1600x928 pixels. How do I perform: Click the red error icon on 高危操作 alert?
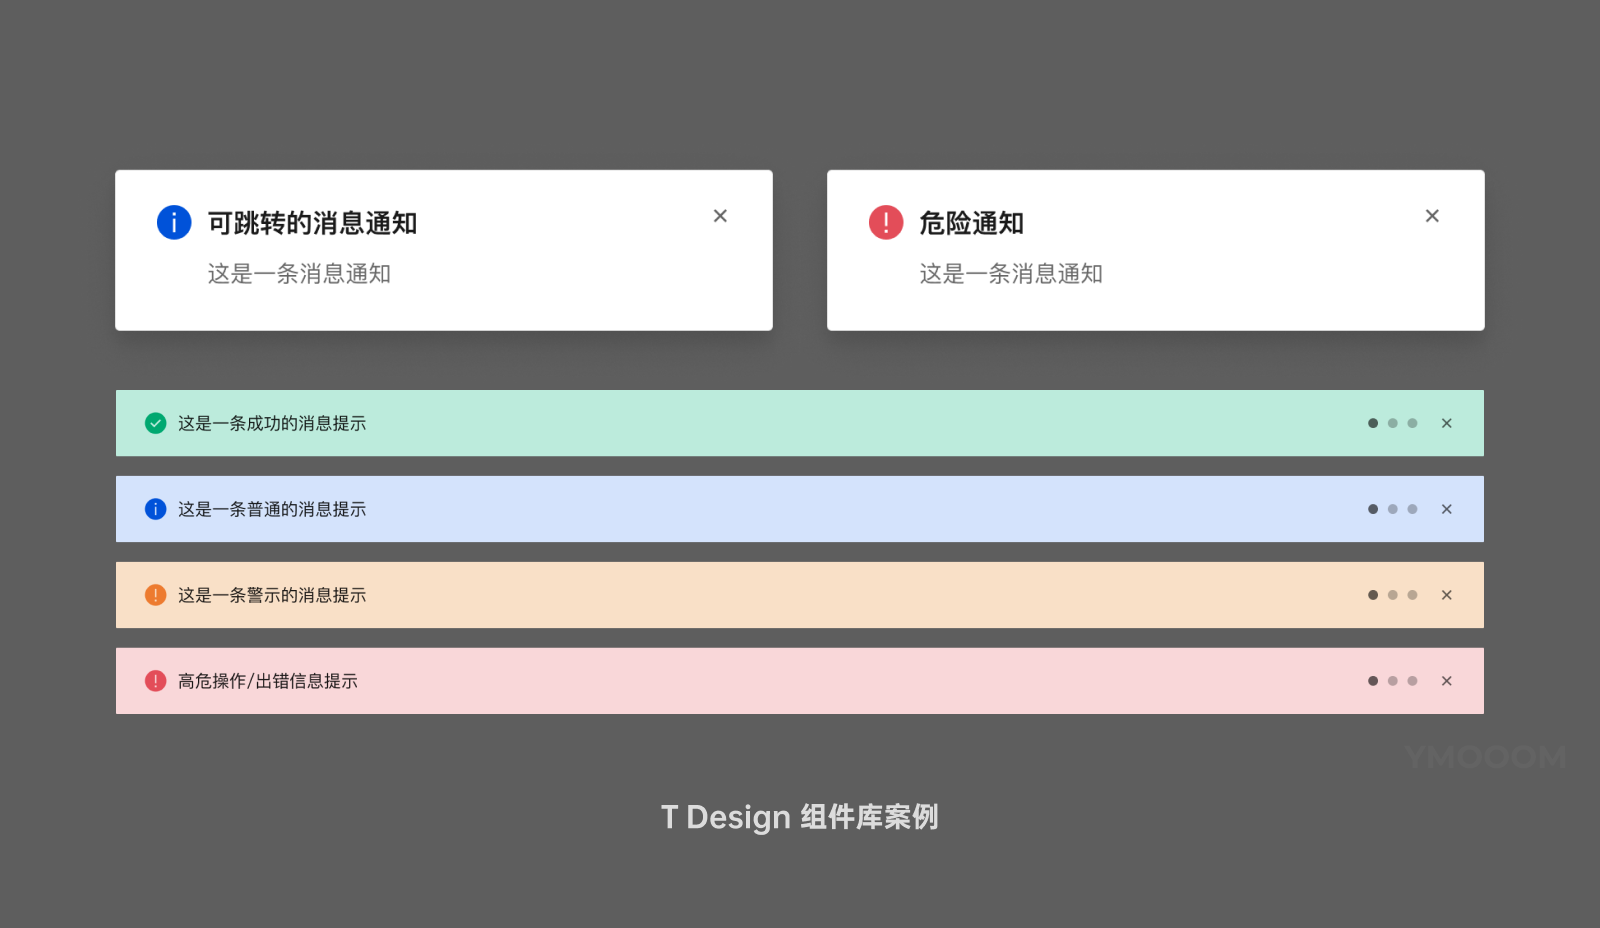point(155,681)
